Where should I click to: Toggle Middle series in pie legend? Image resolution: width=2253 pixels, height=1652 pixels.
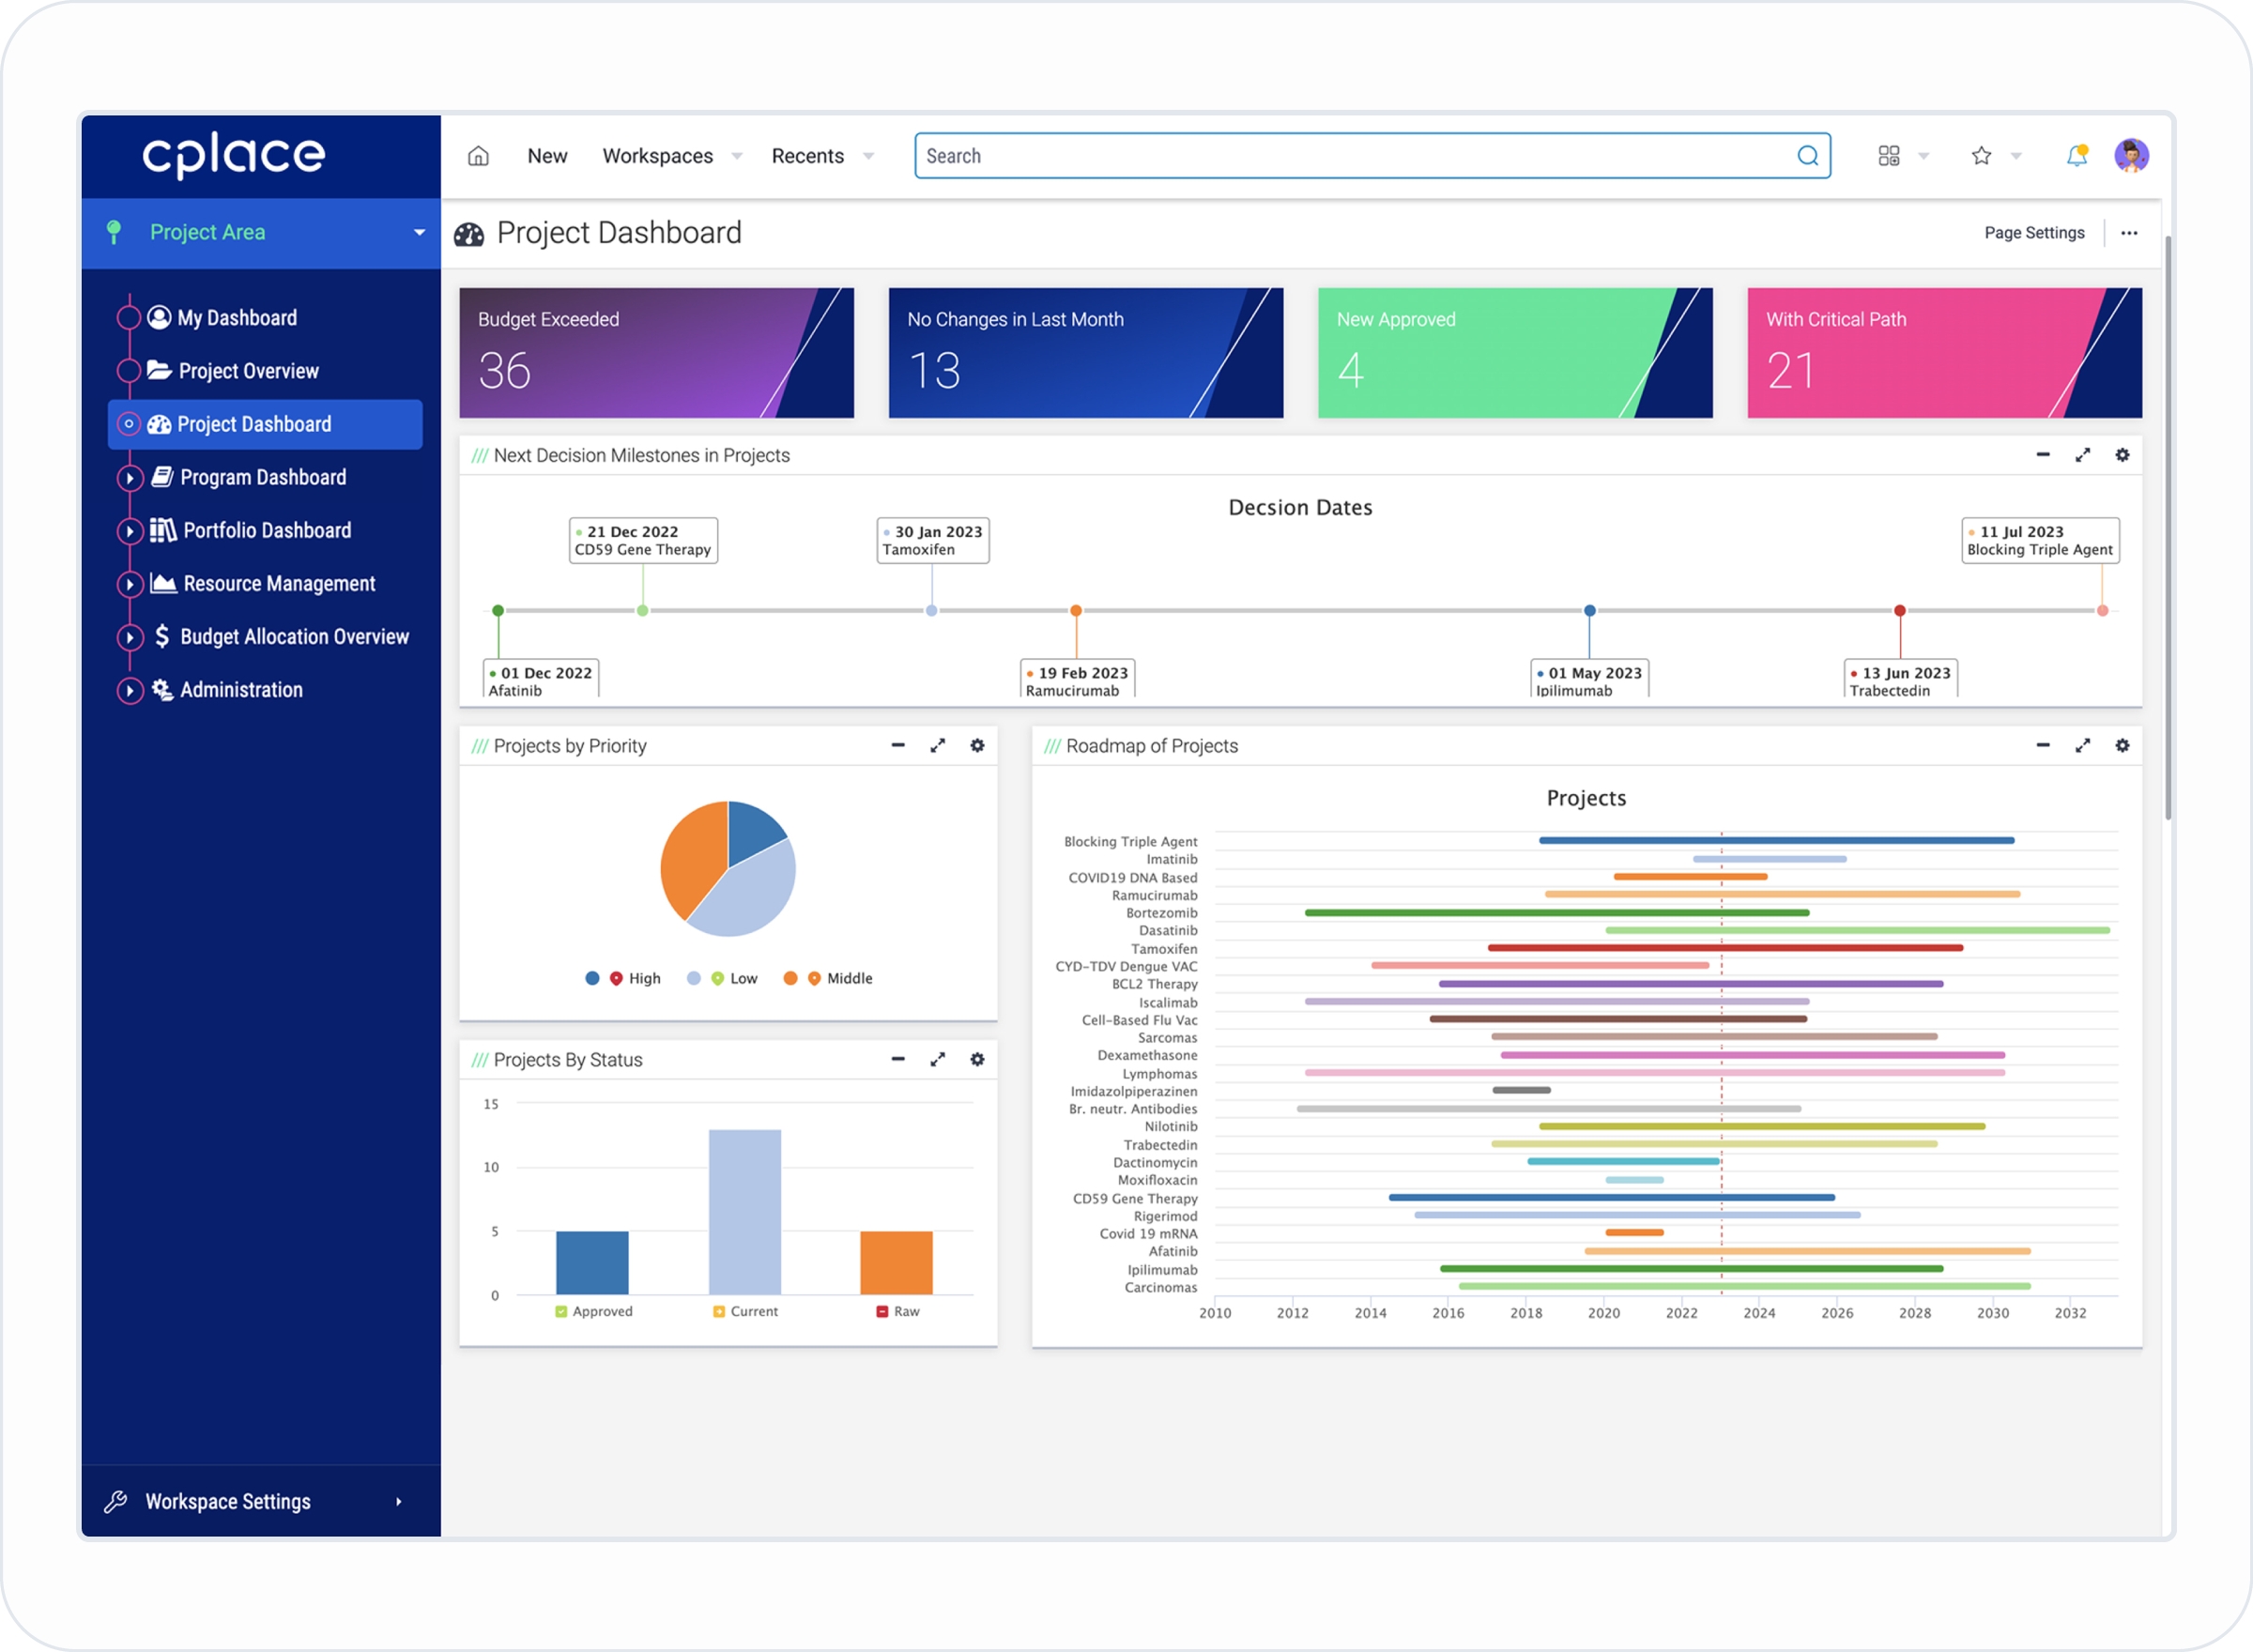(x=848, y=979)
